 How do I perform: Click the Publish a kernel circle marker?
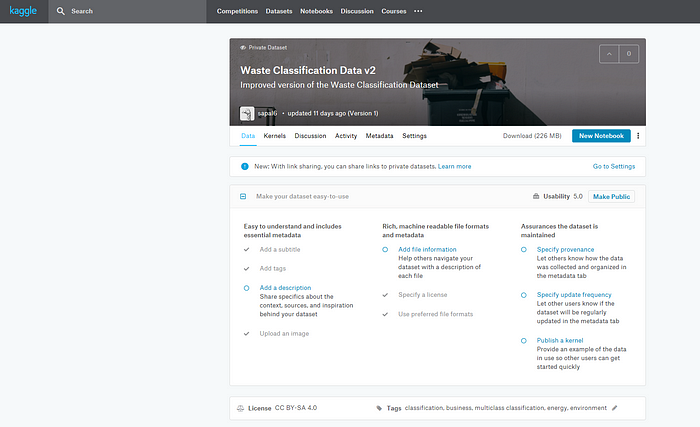click(x=524, y=341)
